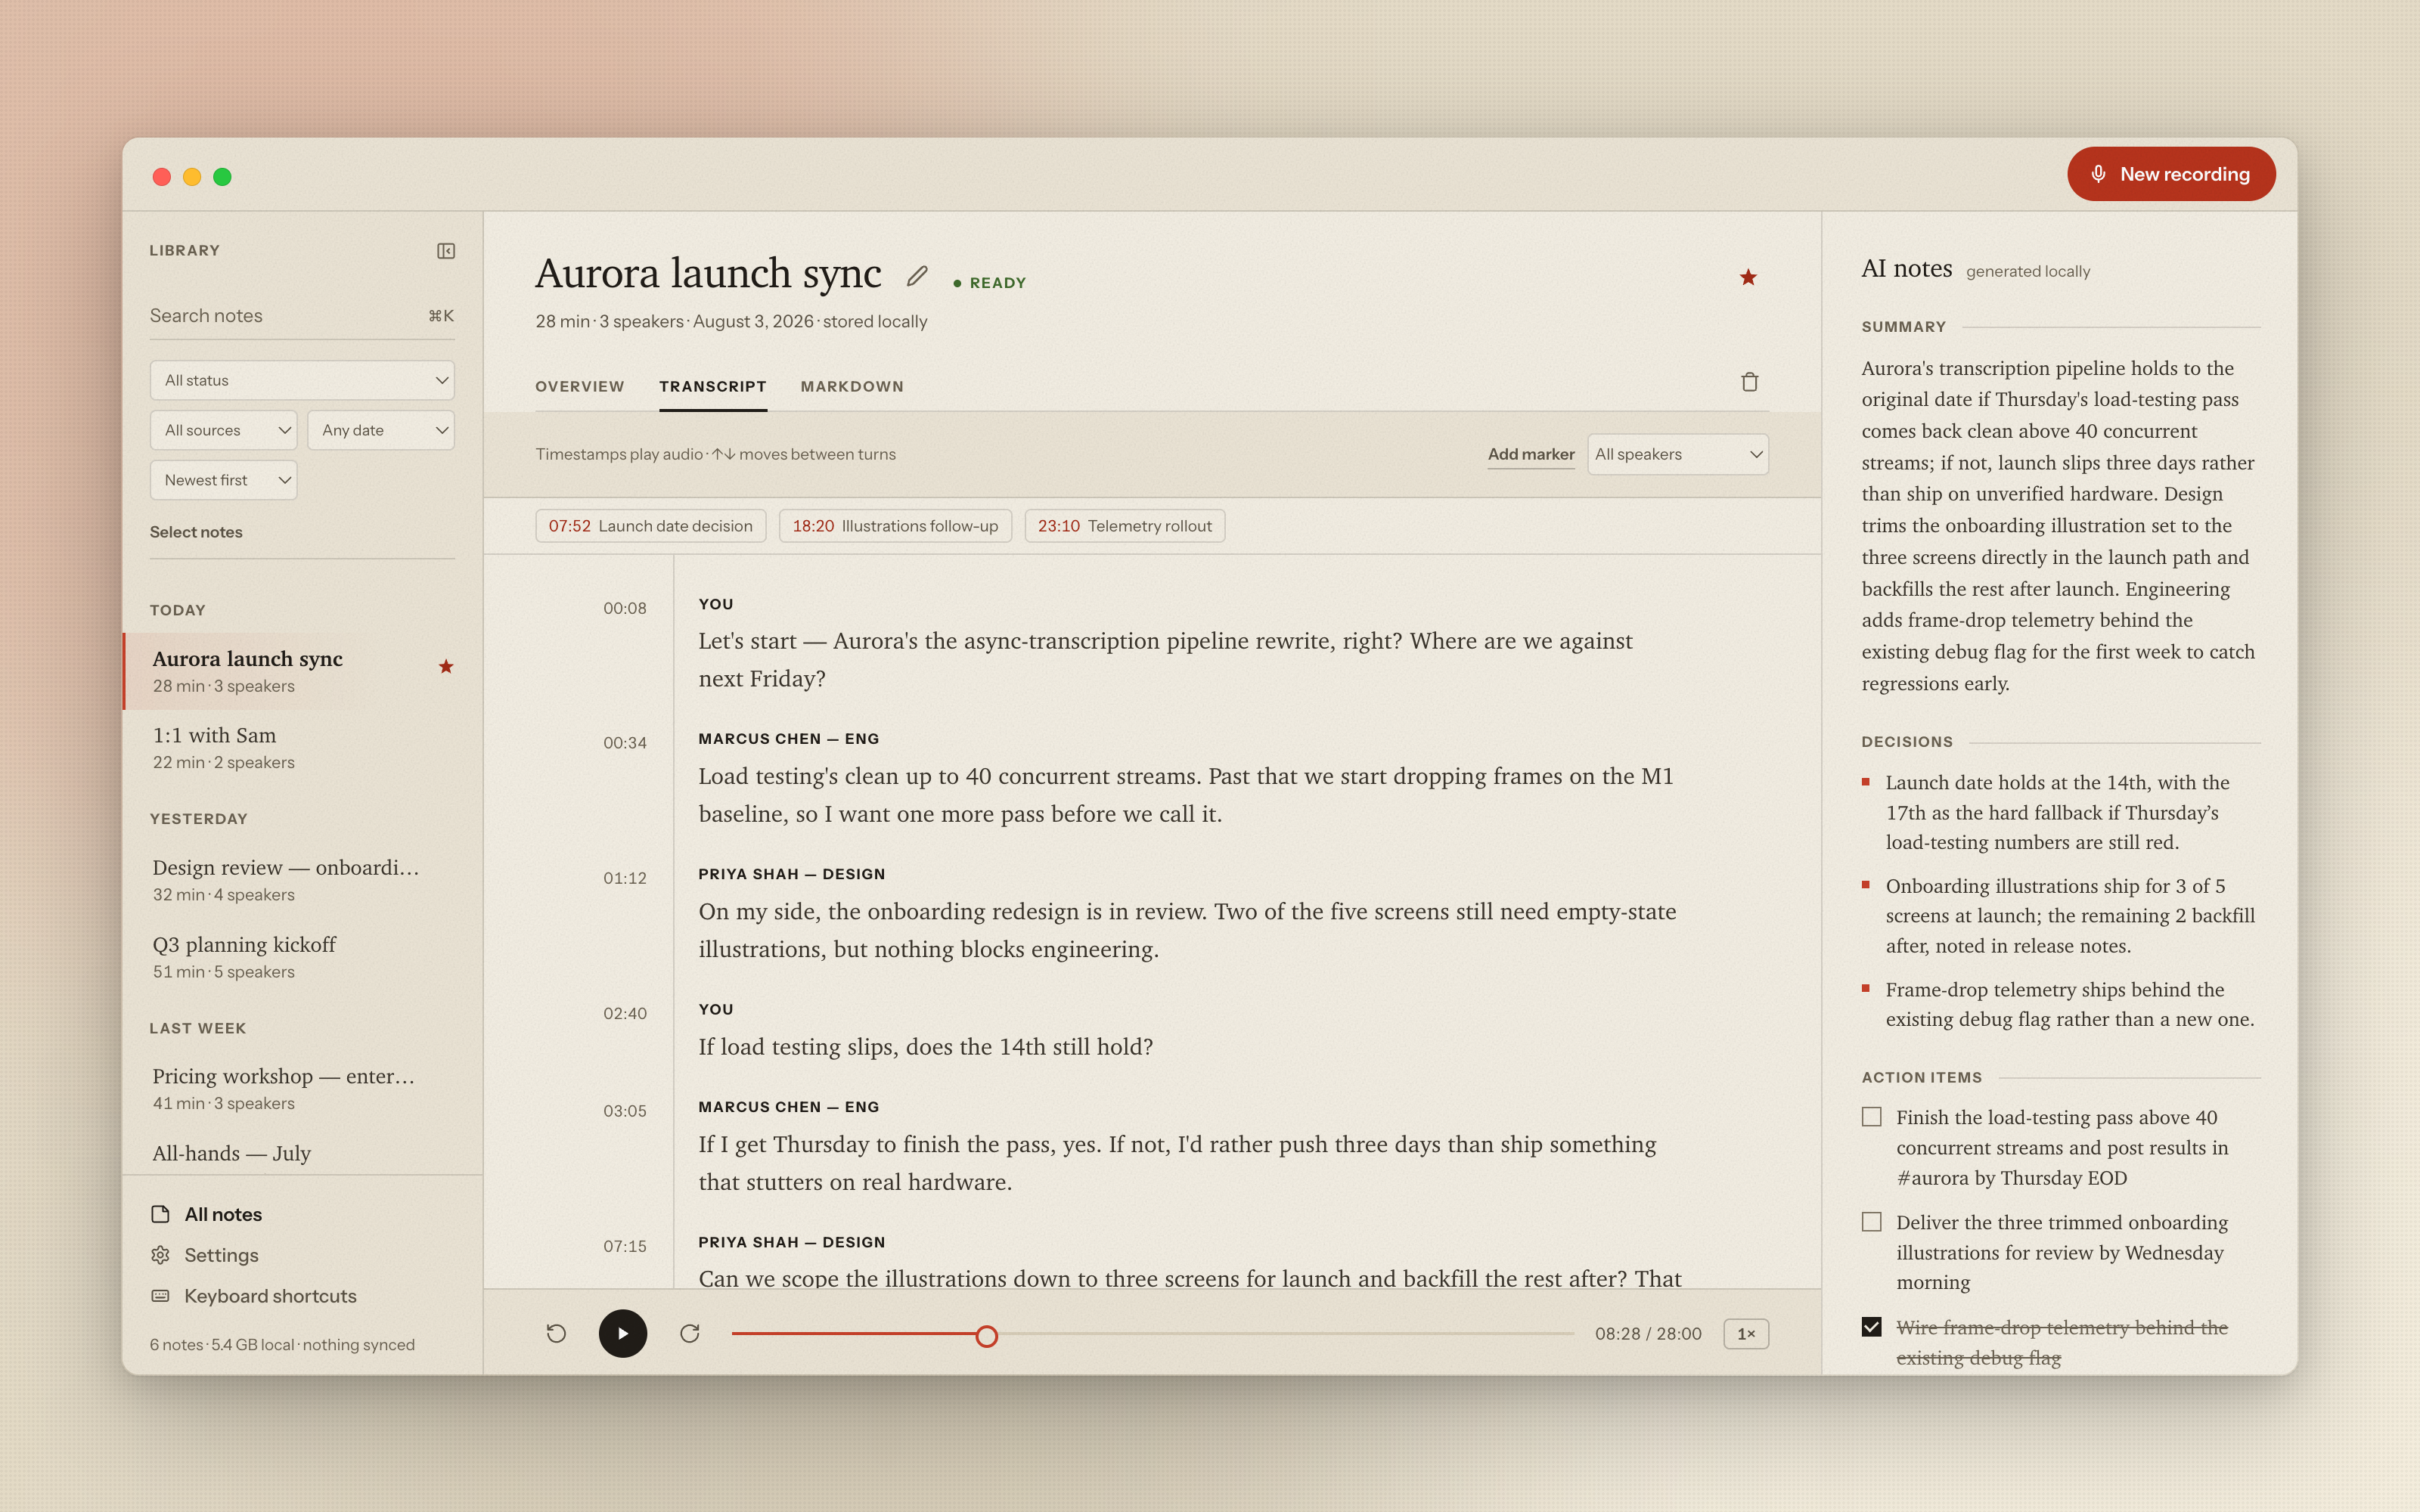Image resolution: width=2420 pixels, height=1512 pixels.
Task: Open the All speakers filter dropdown
Action: (x=1677, y=454)
